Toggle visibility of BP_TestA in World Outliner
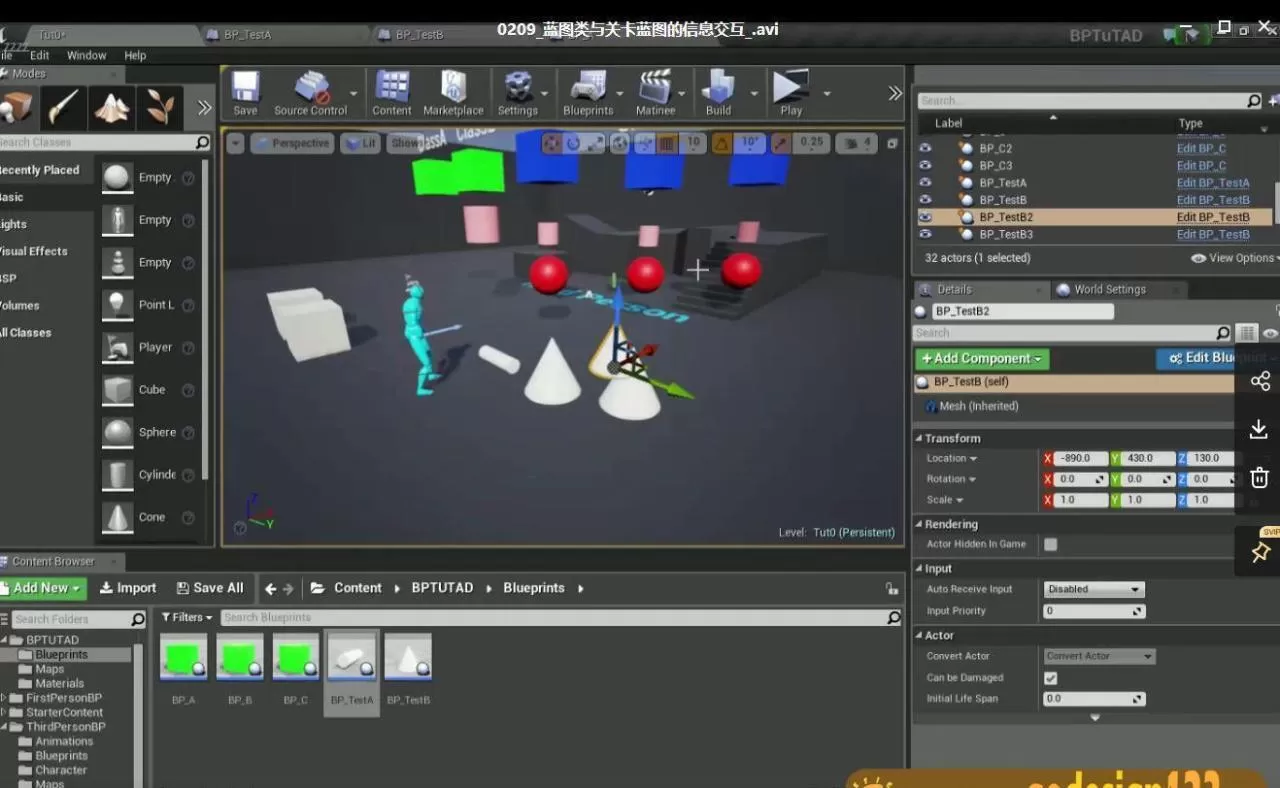 (925, 182)
